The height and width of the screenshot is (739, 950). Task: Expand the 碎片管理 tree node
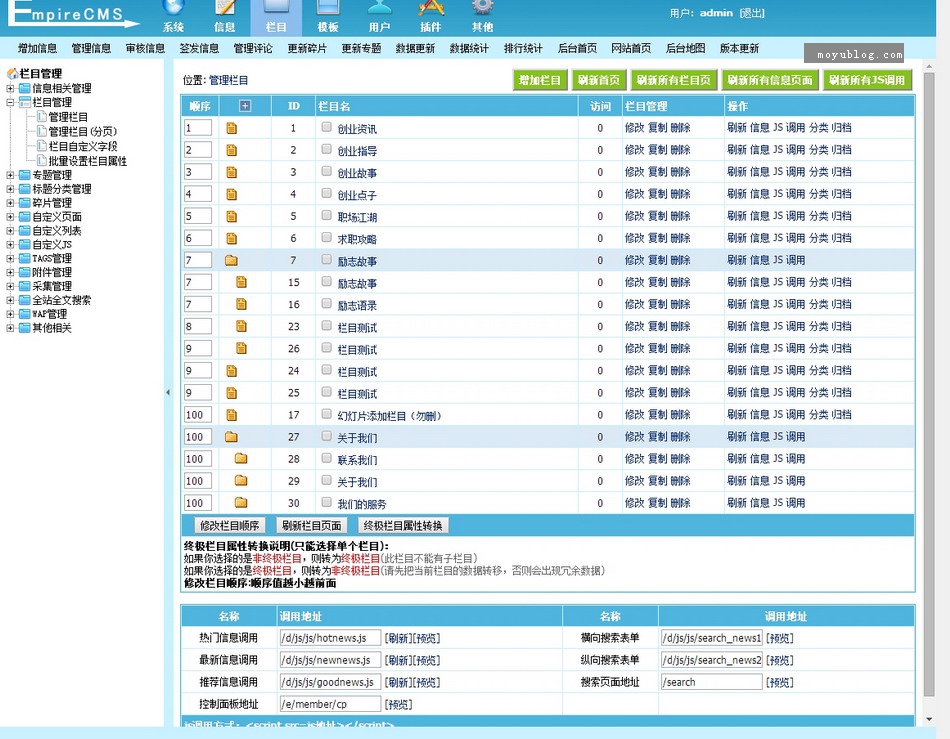10,203
